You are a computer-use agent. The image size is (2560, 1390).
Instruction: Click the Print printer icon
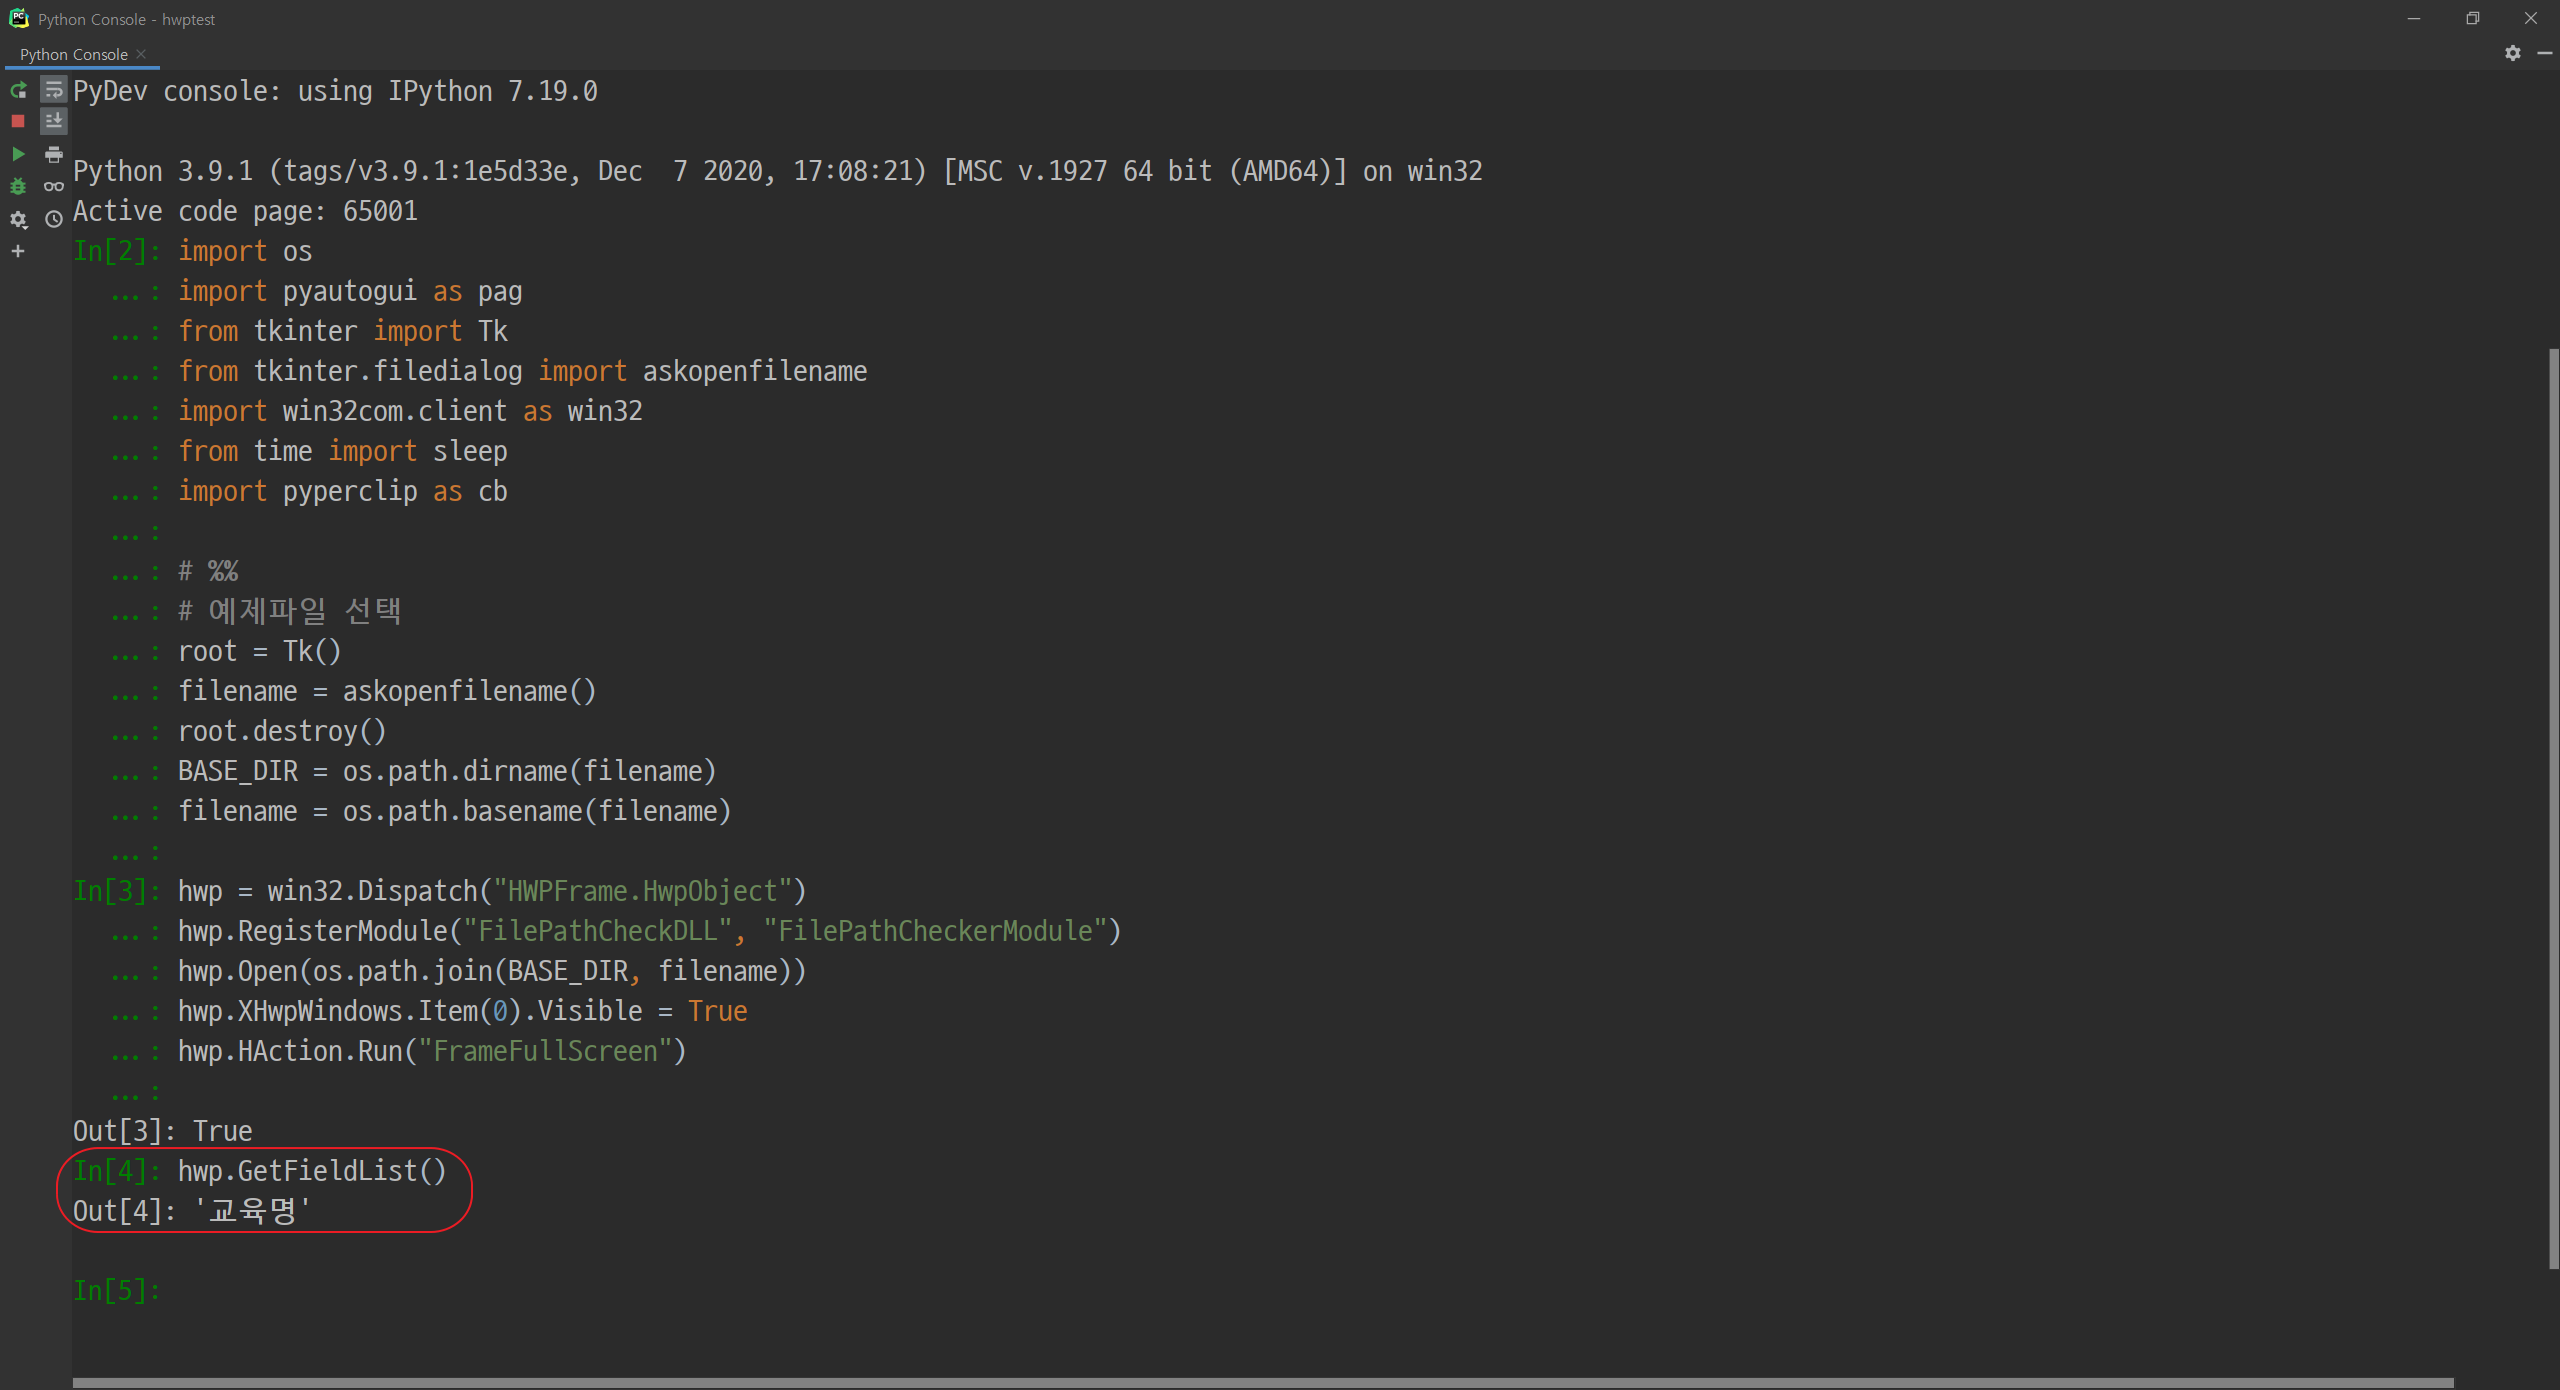click(54, 154)
